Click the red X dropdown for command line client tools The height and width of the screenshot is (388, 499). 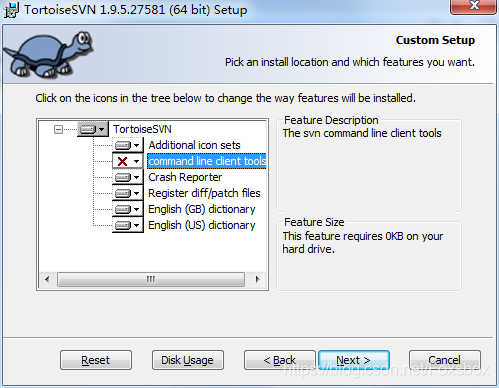(128, 161)
